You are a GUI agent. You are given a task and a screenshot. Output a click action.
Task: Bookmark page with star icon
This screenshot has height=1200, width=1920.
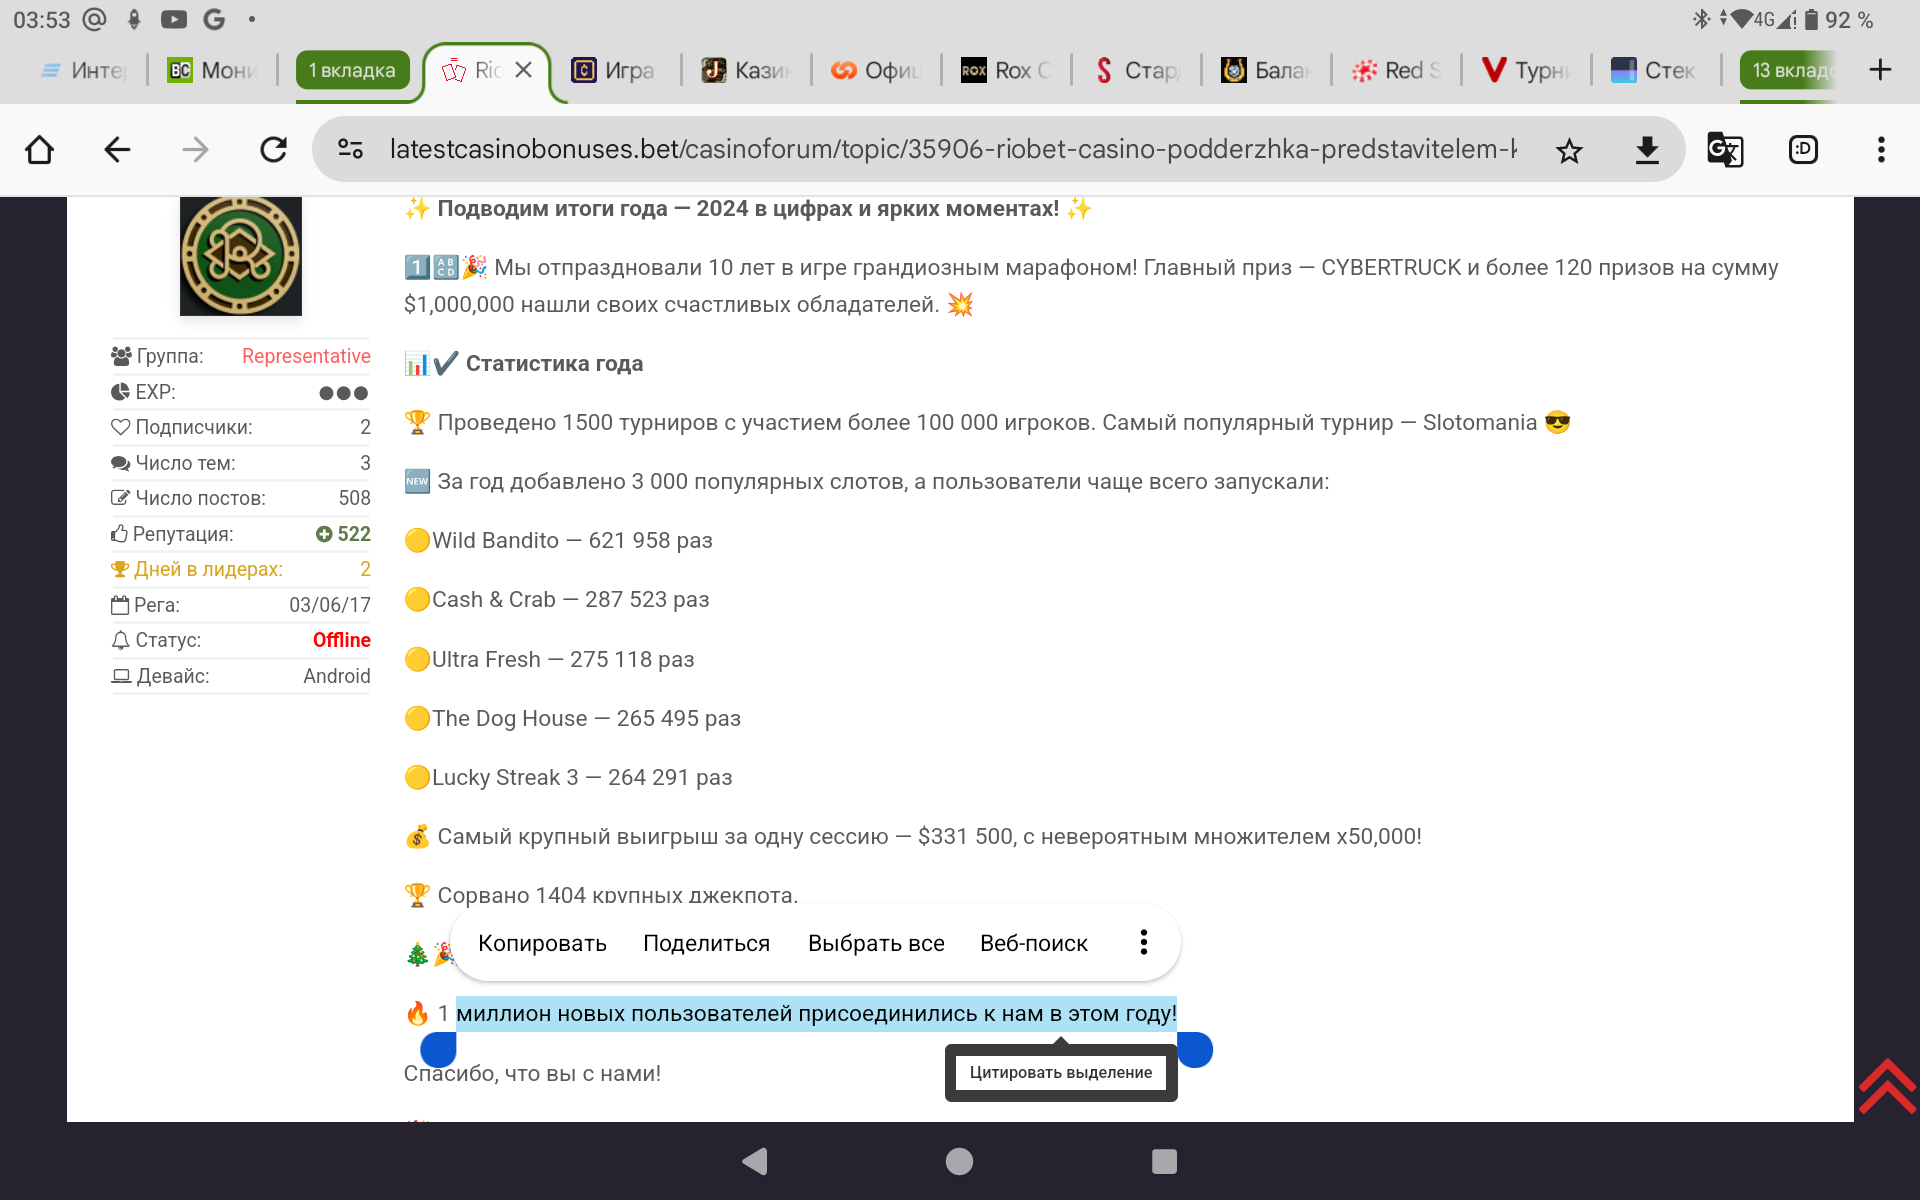tap(1569, 150)
